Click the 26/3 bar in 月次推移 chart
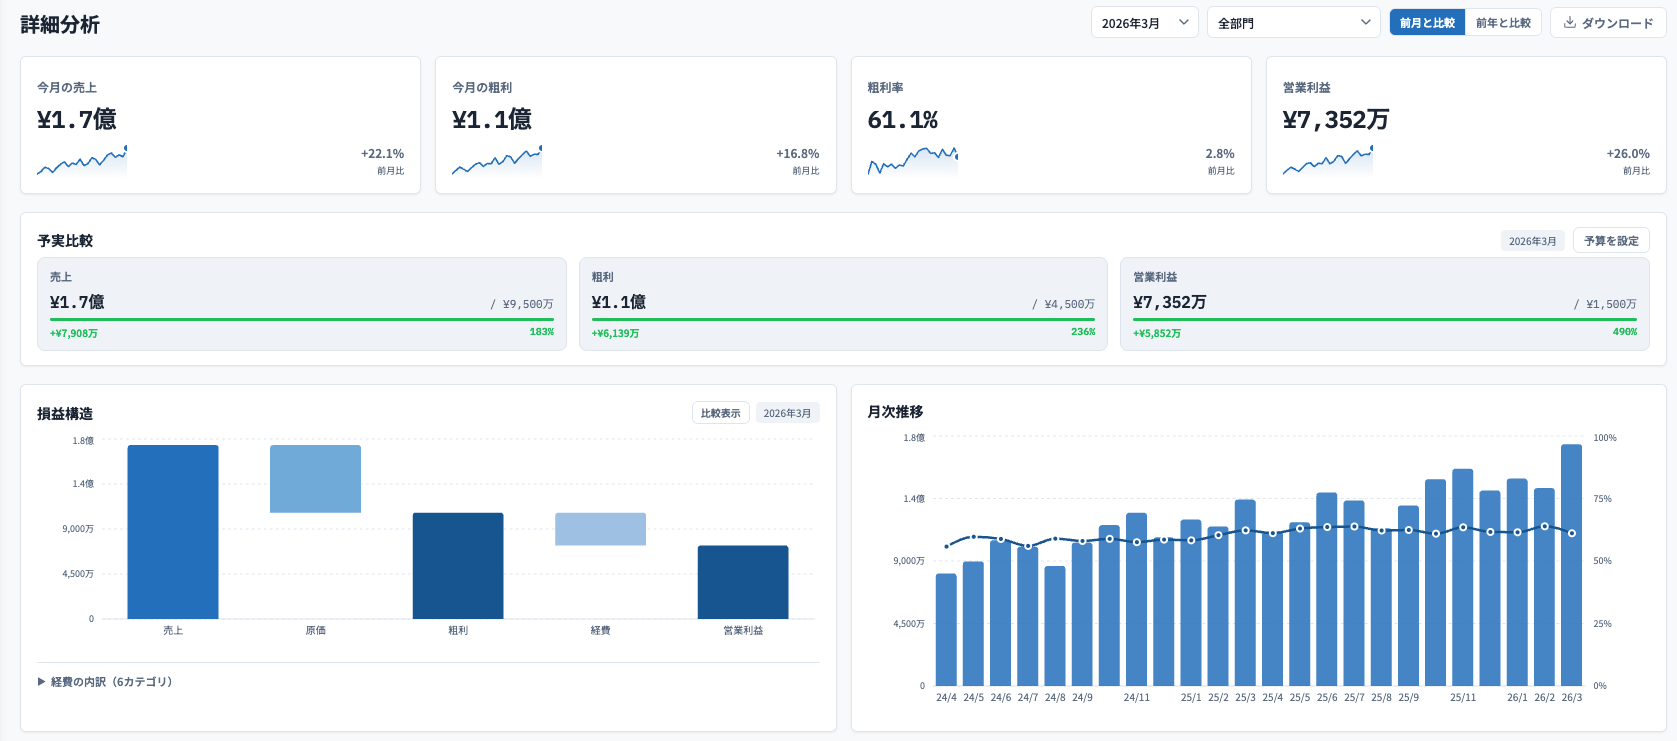 click(x=1571, y=565)
